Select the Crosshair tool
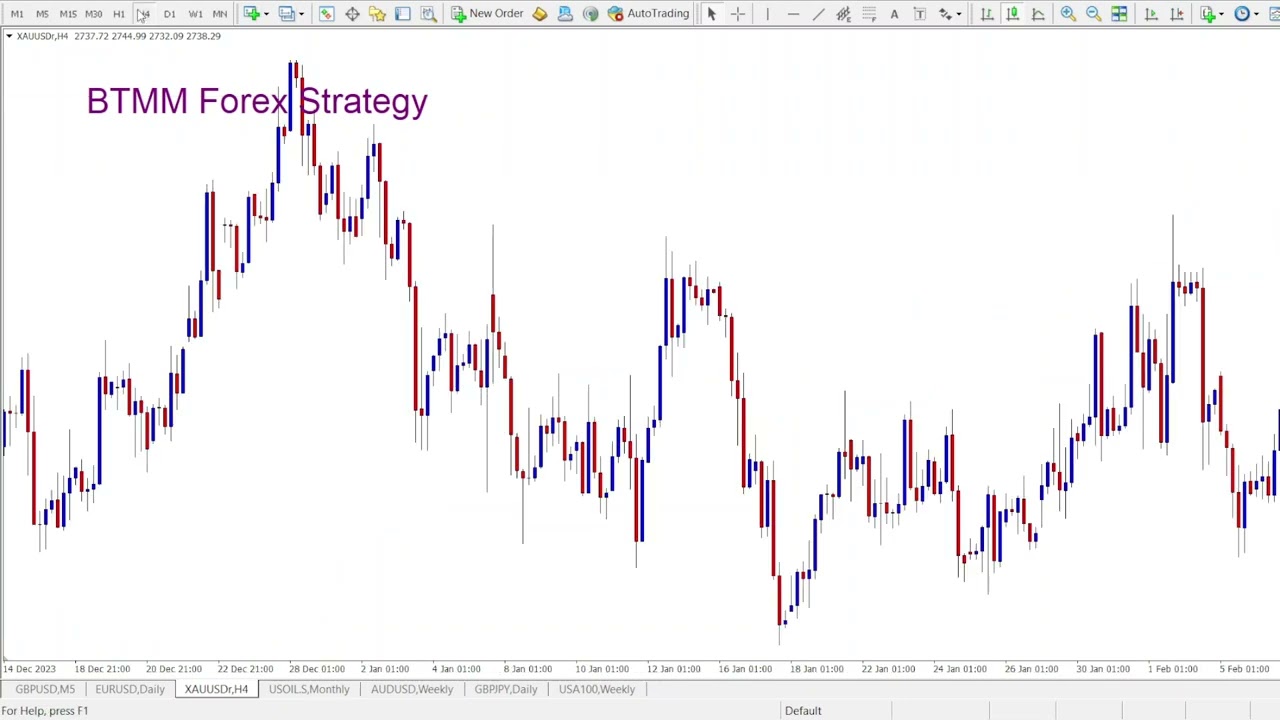Screen dimensions: 1280x720 738,14
